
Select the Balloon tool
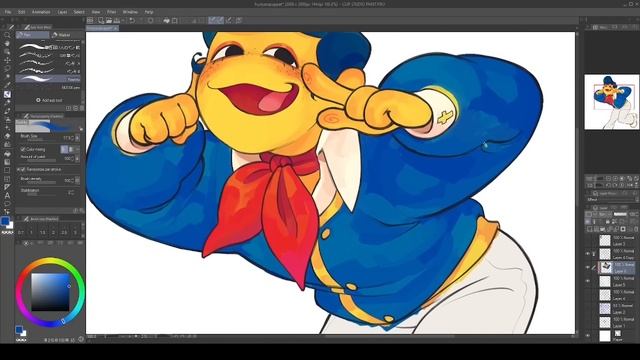point(7,204)
